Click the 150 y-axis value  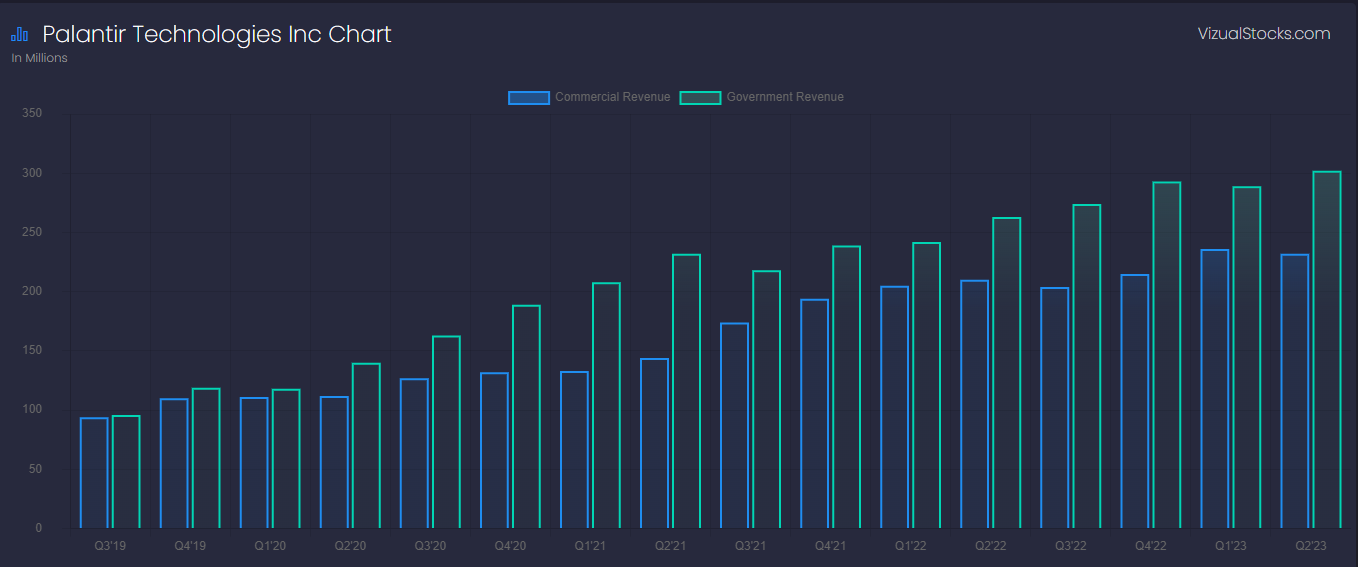point(32,350)
